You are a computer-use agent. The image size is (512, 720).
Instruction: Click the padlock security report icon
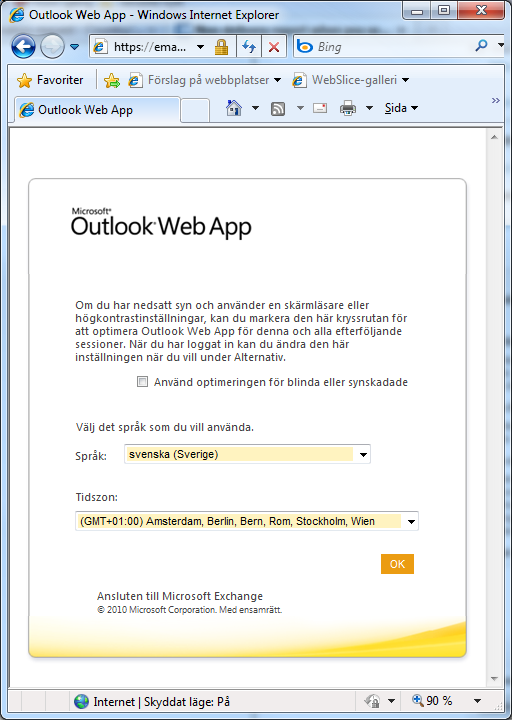pyautogui.click(x=221, y=47)
